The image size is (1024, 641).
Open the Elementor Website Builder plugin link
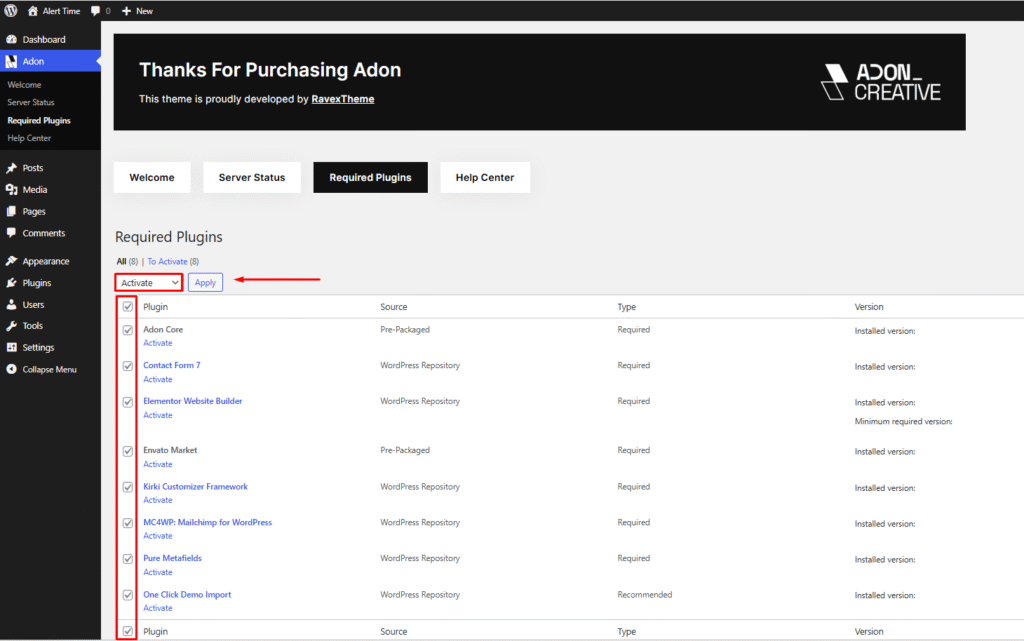(x=193, y=401)
